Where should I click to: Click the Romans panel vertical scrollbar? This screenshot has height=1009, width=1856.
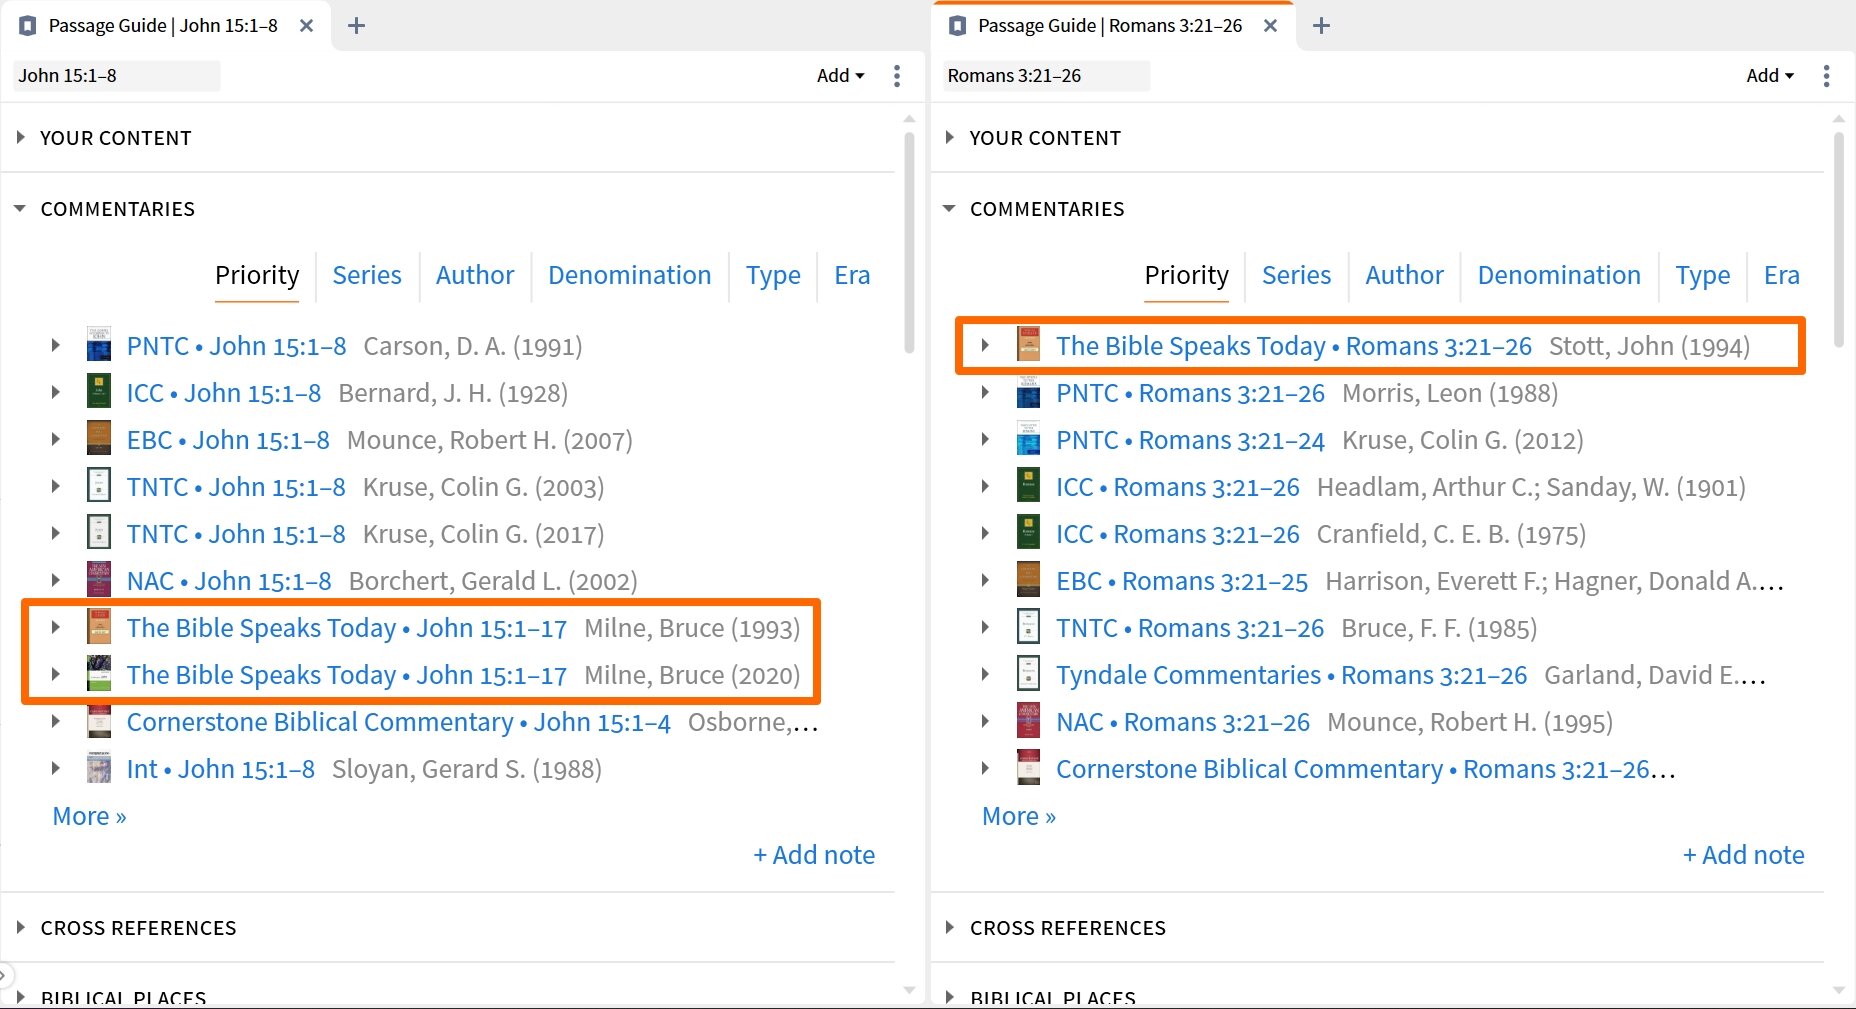(1839, 241)
